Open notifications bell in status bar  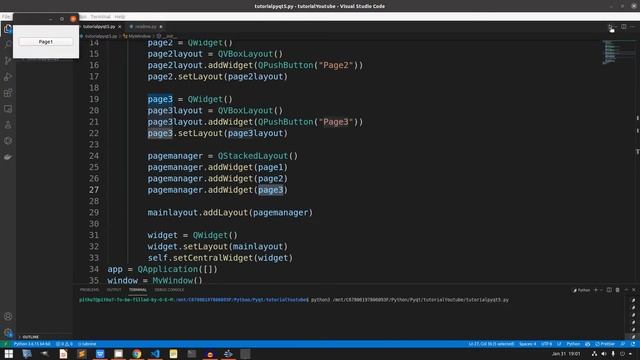633,344
